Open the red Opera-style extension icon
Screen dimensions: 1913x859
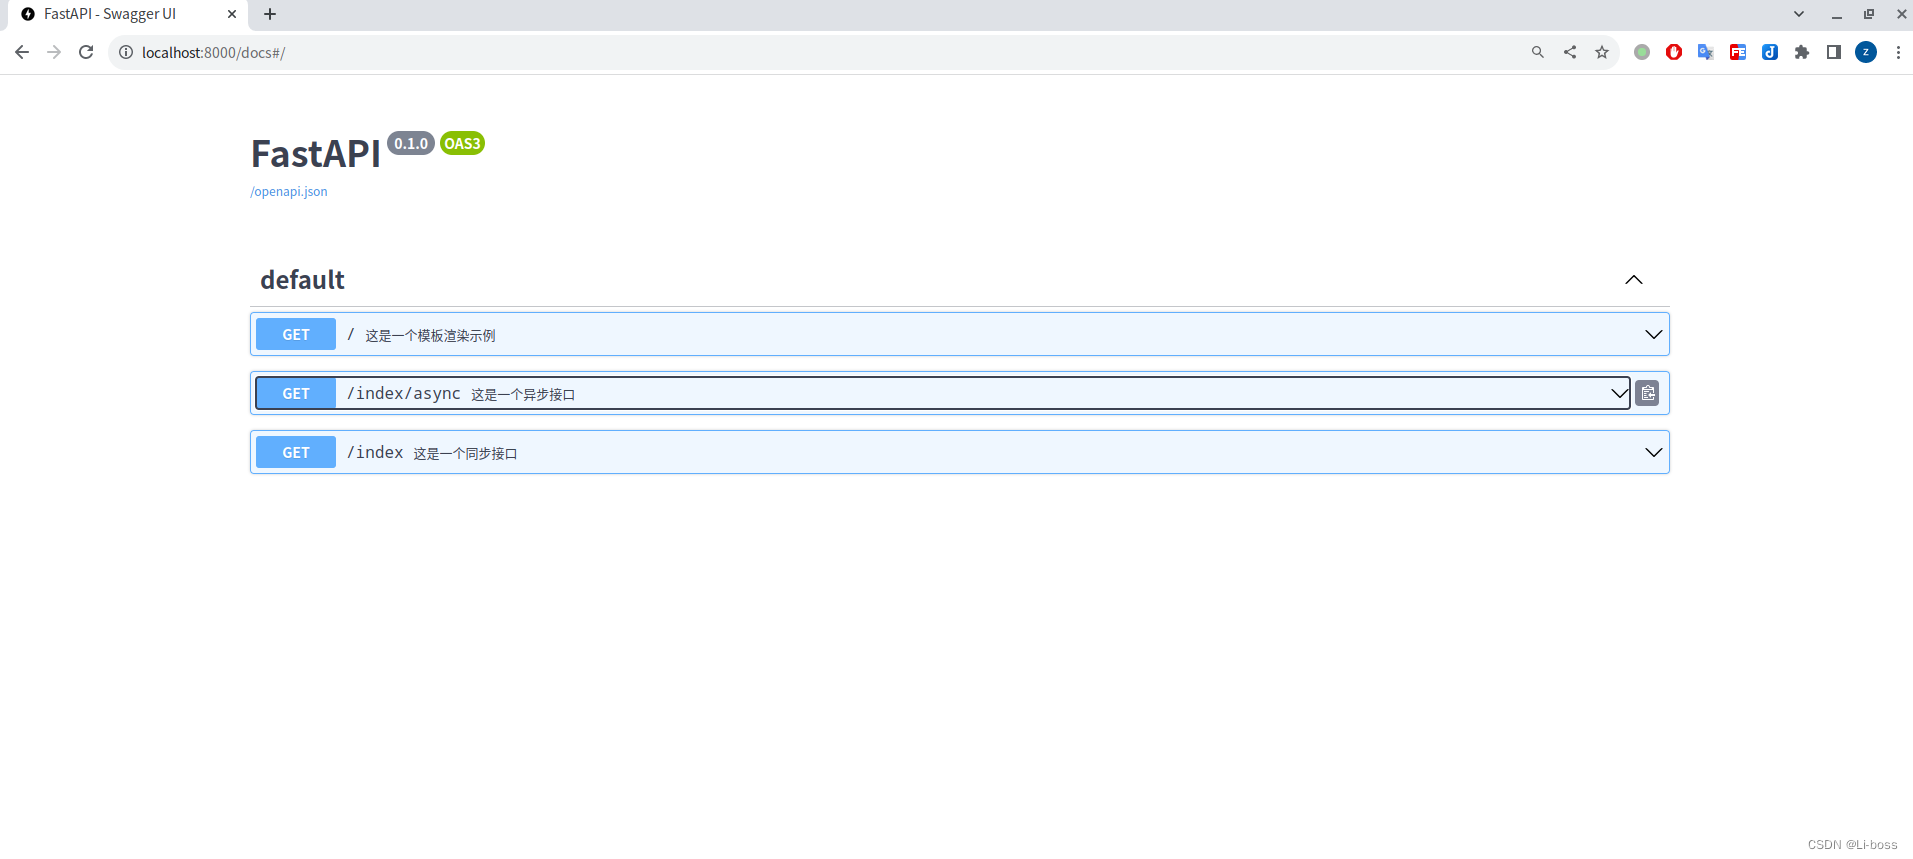click(1674, 52)
